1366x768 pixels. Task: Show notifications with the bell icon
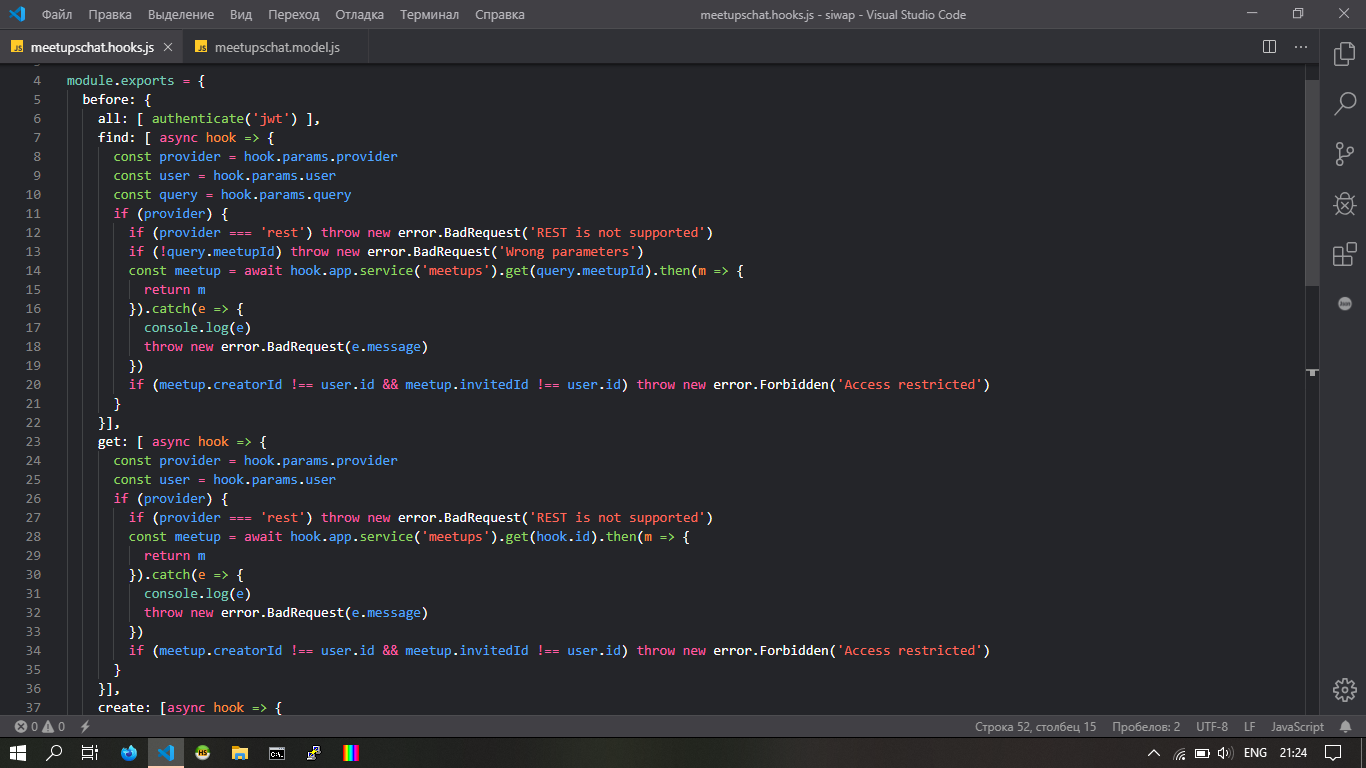[x=1346, y=727]
